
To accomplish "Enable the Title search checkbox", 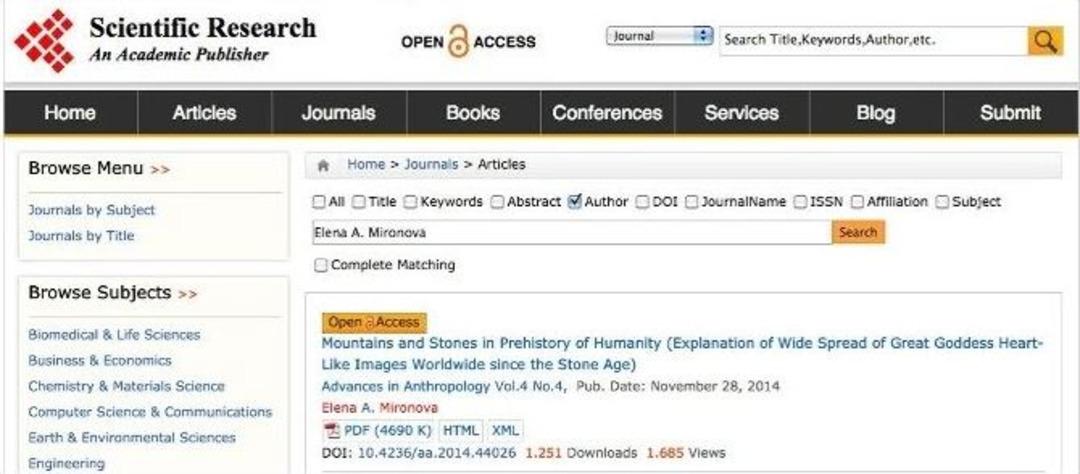I will tap(359, 202).
